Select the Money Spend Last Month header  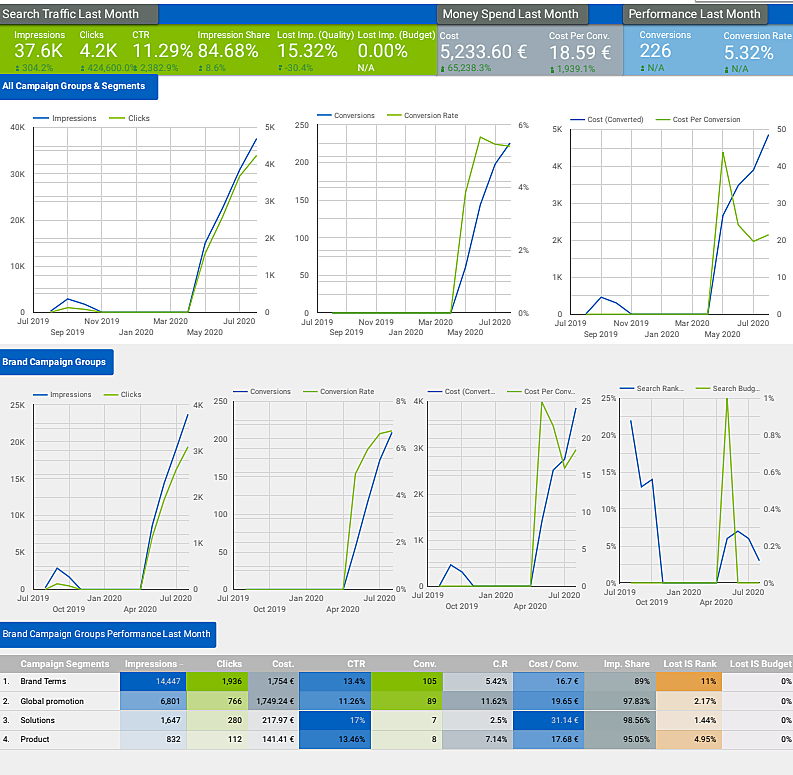pyautogui.click(x=511, y=14)
